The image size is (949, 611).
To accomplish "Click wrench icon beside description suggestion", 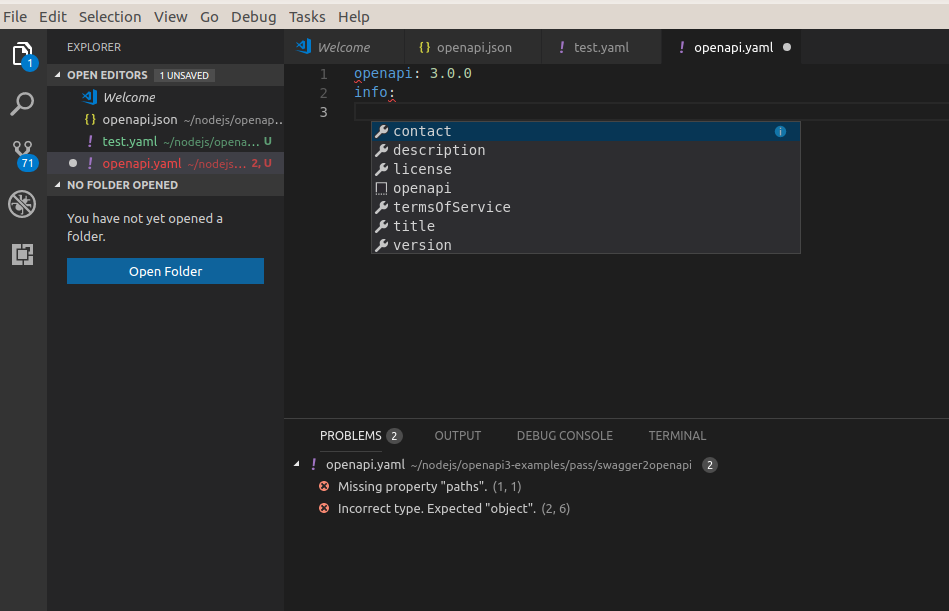I will click(381, 150).
